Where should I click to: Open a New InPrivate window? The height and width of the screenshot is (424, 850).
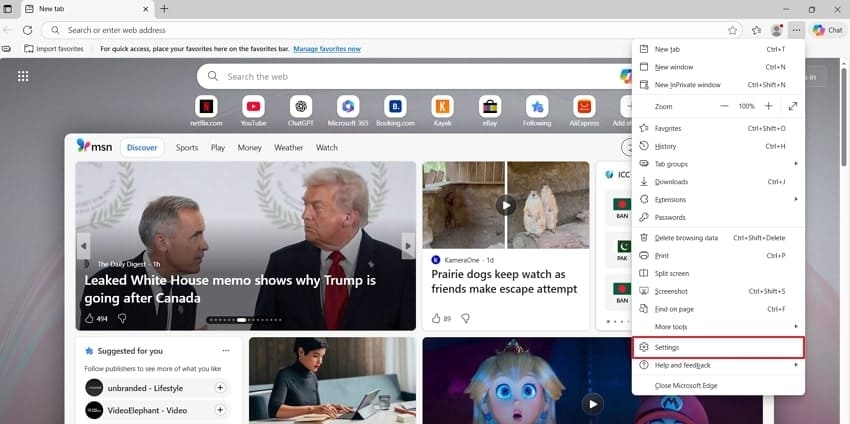click(x=719, y=85)
